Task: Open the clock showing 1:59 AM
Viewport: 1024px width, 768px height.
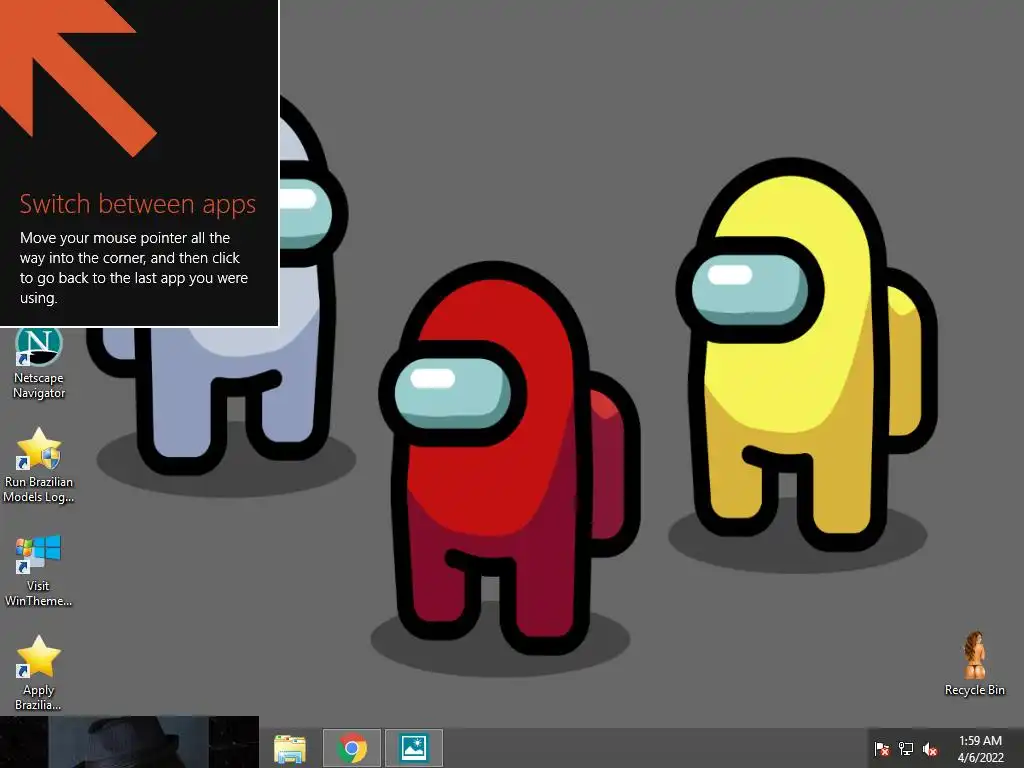Action: click(x=980, y=741)
